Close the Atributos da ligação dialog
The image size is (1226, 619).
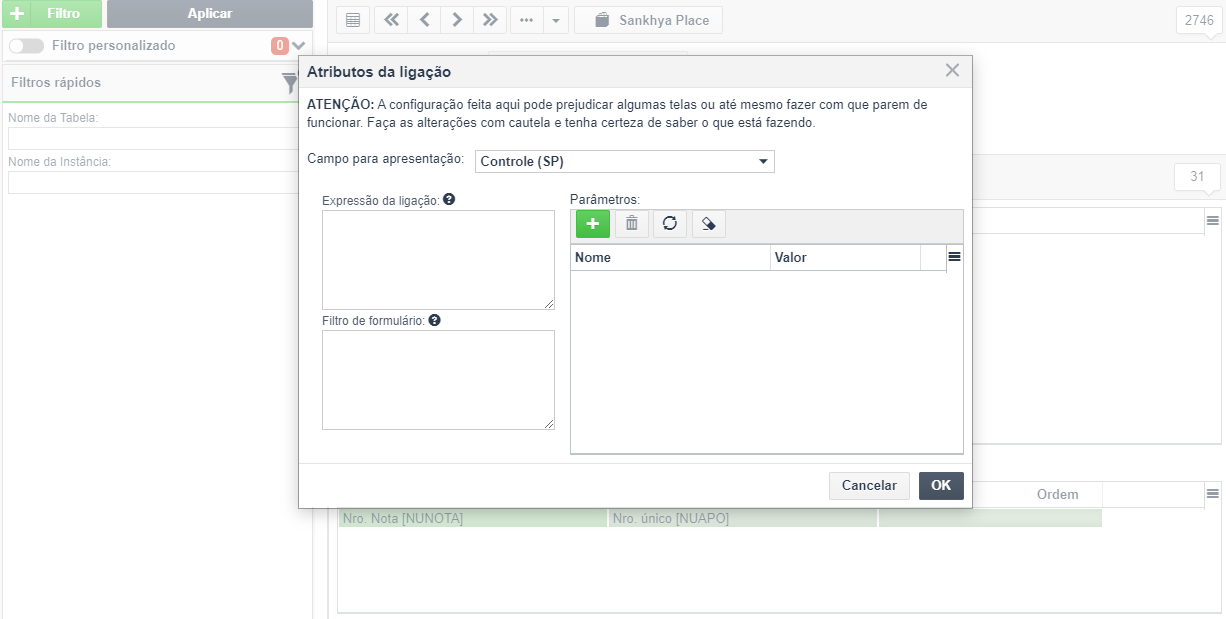(x=952, y=70)
